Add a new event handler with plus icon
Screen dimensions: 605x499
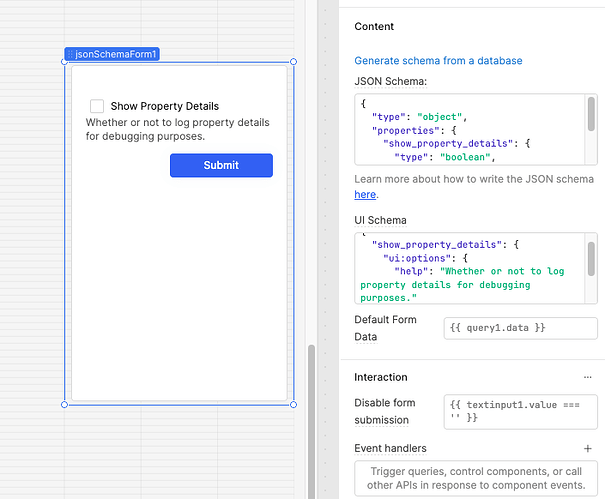tap(587, 449)
